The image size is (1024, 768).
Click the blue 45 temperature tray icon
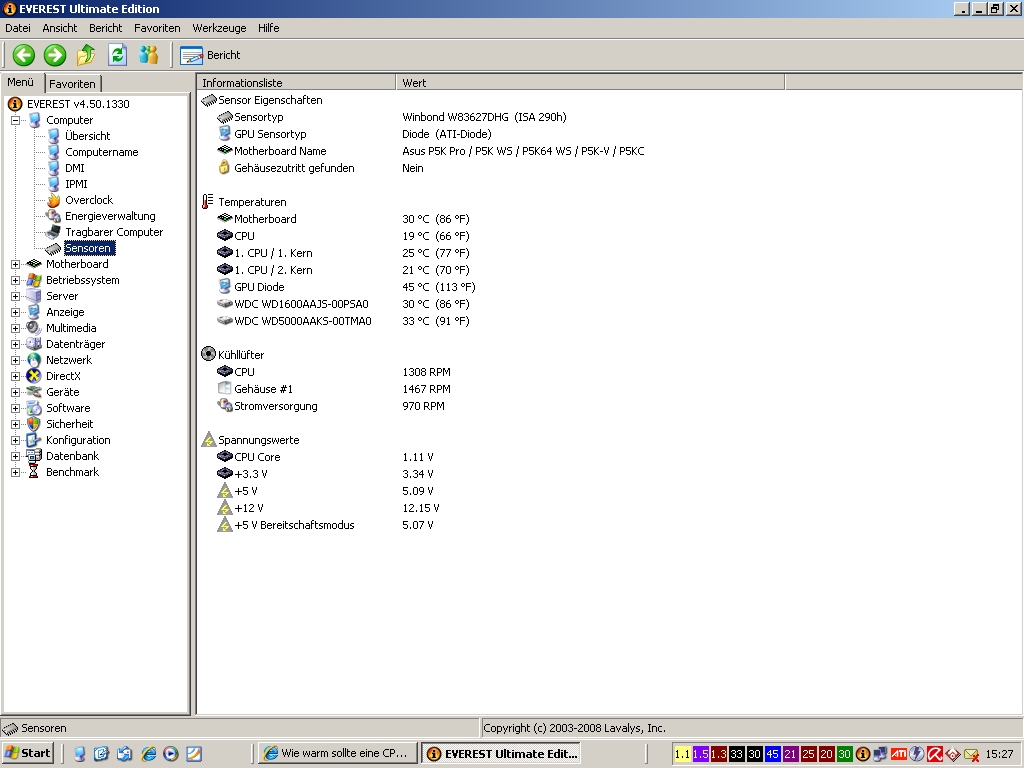(772, 754)
